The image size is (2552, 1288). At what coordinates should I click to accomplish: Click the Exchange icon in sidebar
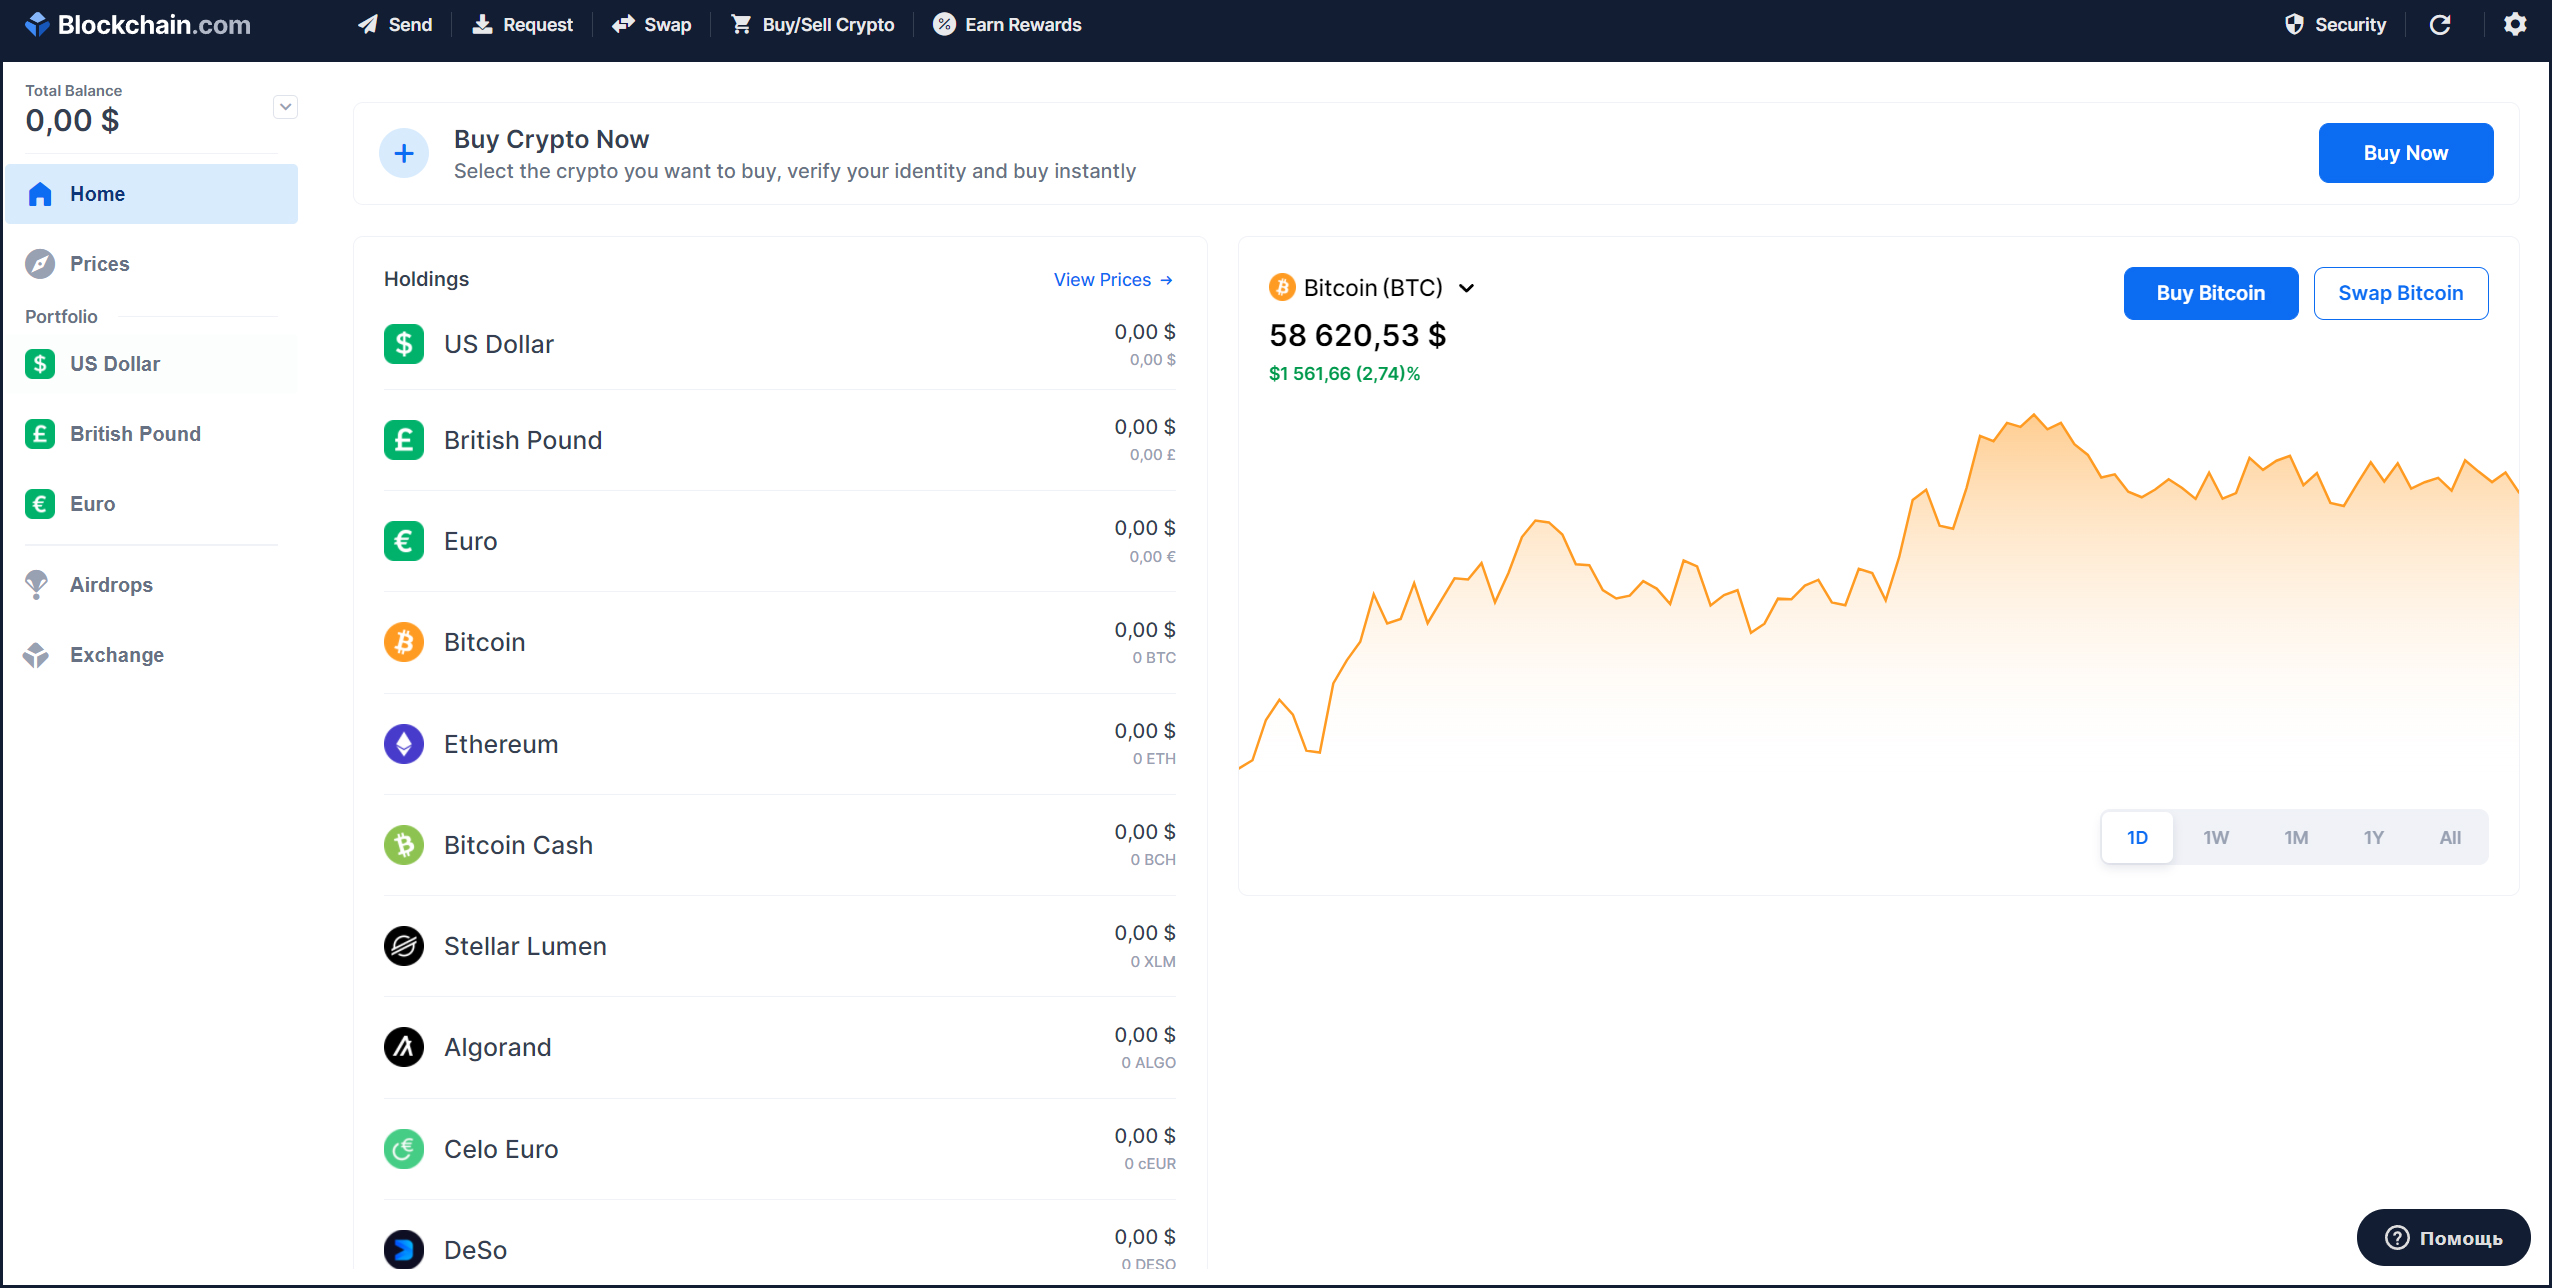click(36, 655)
